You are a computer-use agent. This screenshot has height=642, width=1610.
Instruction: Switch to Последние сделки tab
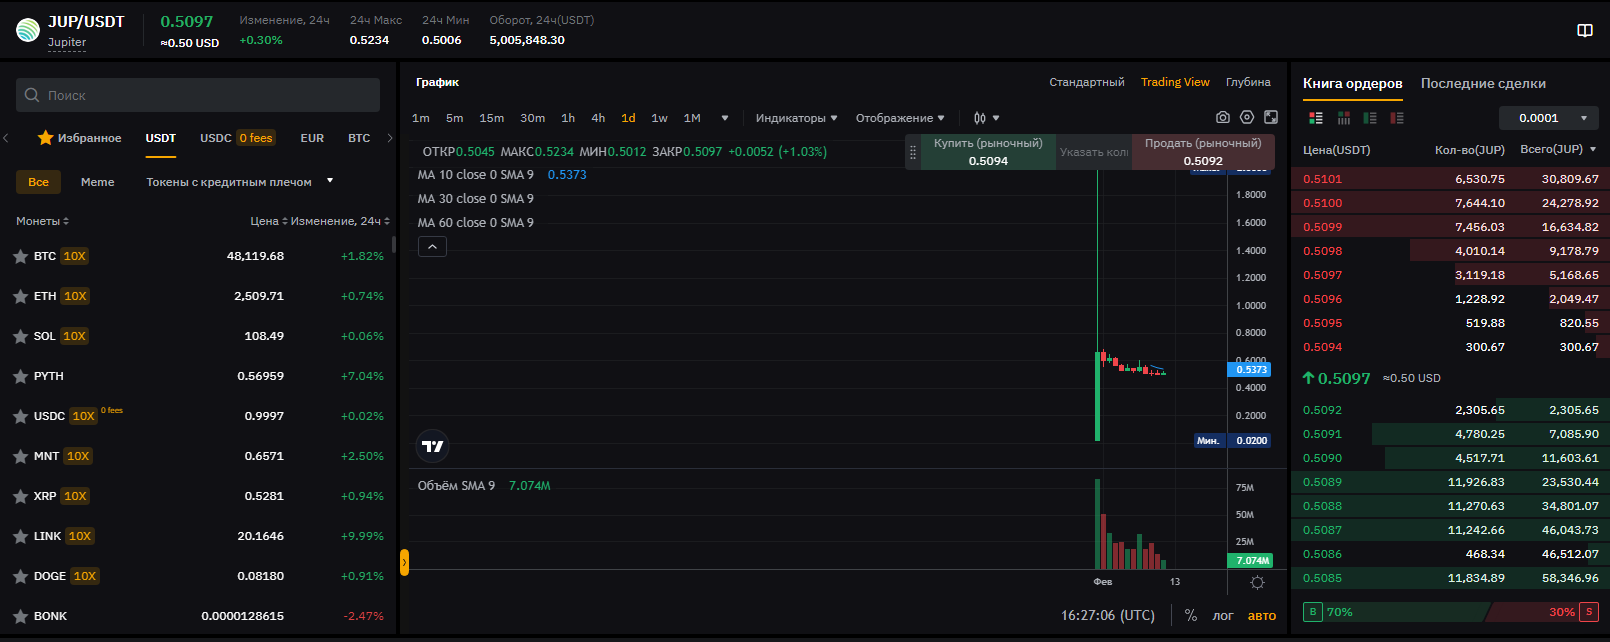coord(1483,84)
